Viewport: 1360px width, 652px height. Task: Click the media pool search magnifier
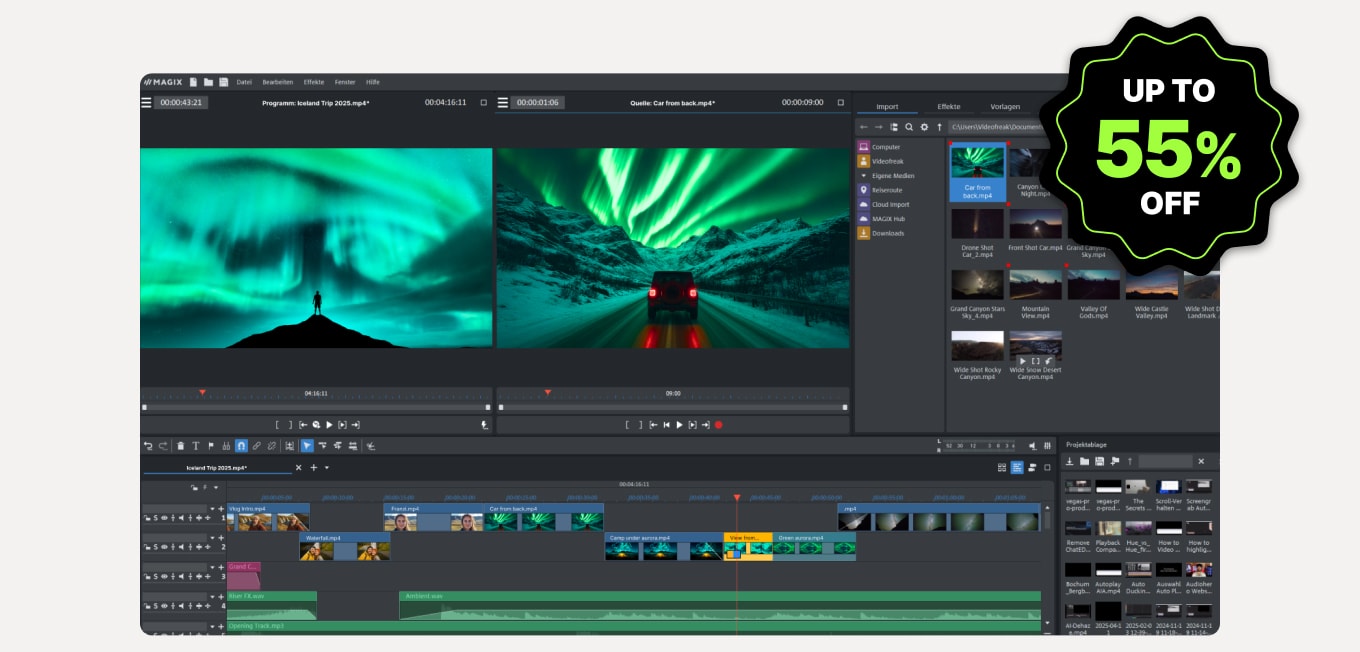(x=909, y=127)
